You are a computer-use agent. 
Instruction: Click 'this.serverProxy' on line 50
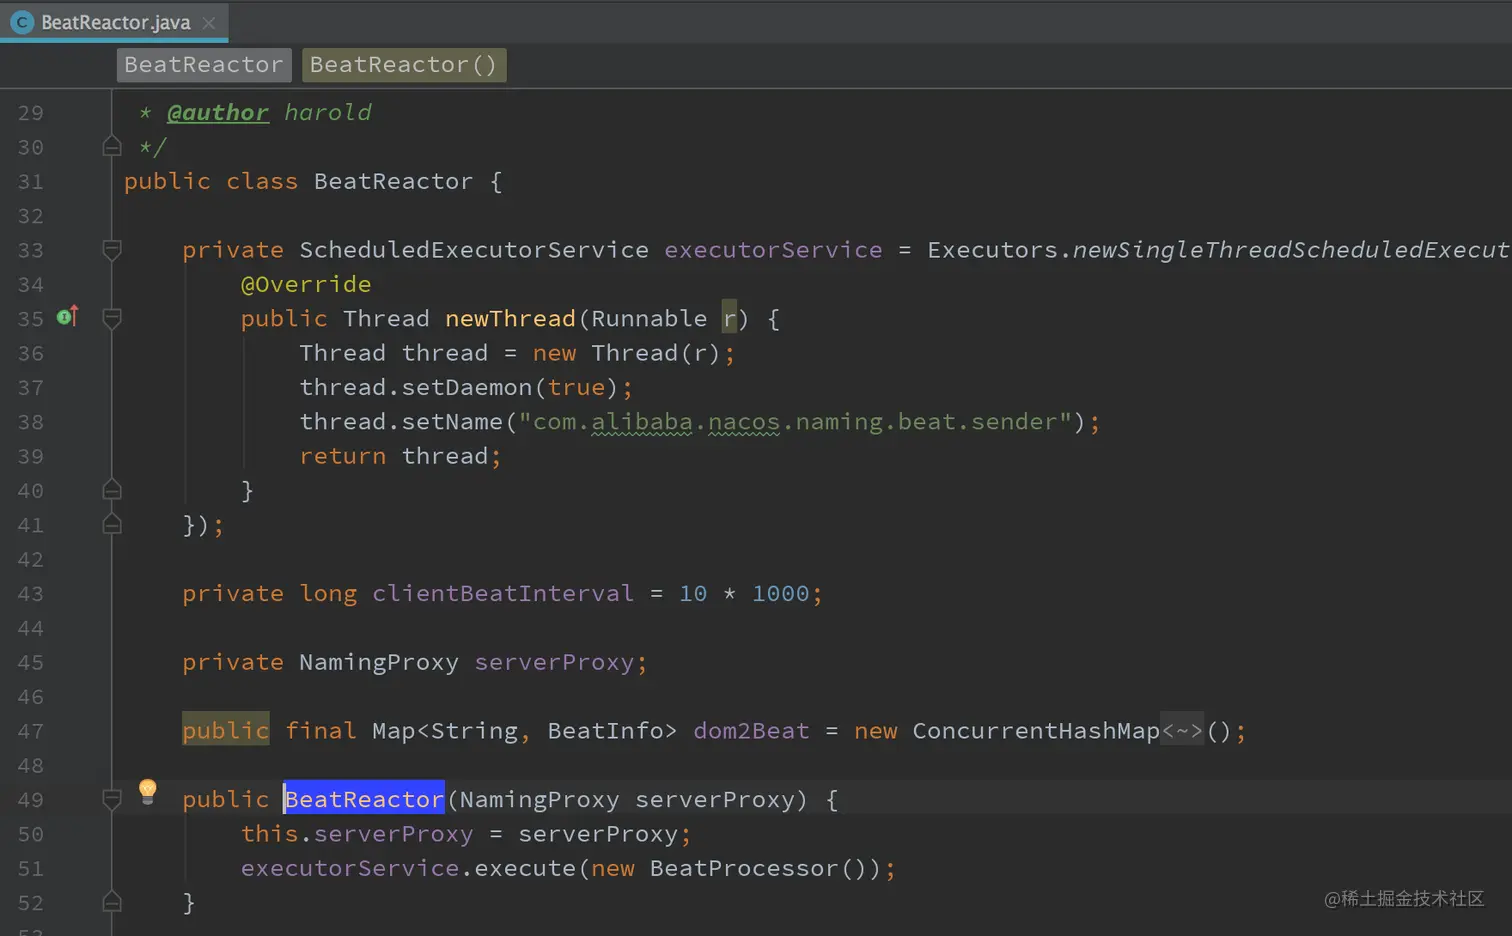coord(357,834)
